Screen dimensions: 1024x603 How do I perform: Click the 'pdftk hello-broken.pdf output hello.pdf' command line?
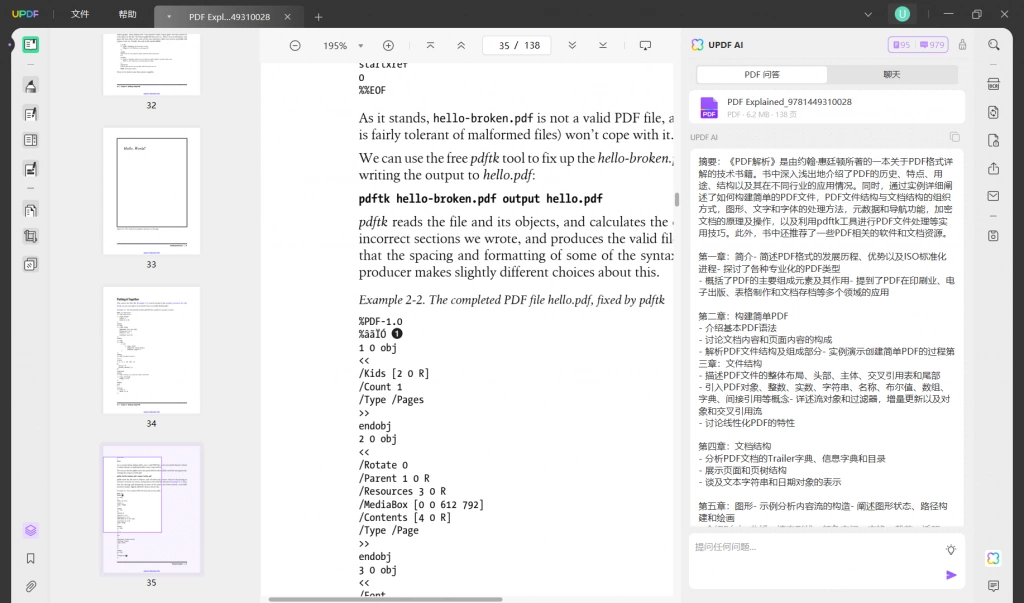click(481, 199)
